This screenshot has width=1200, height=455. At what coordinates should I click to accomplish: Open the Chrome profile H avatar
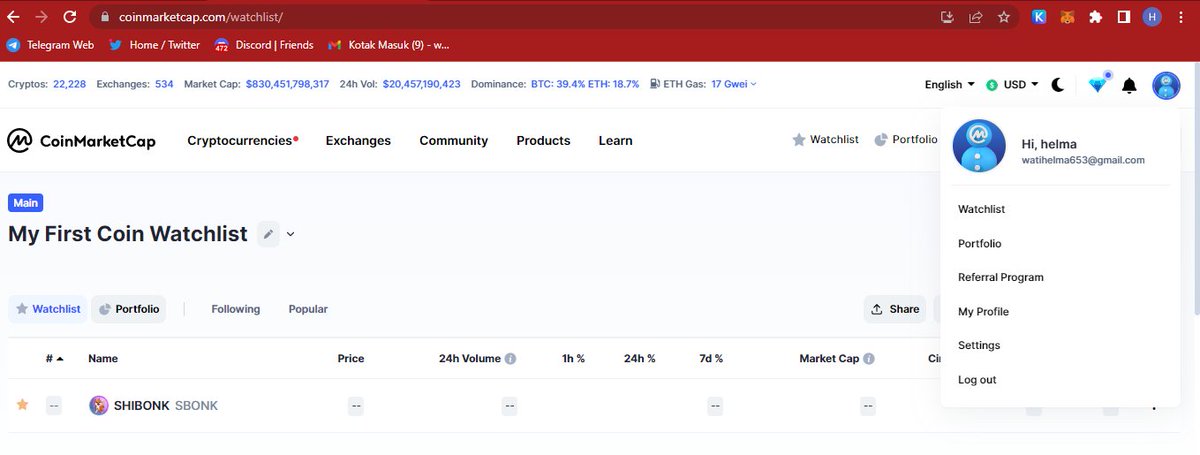(1153, 17)
